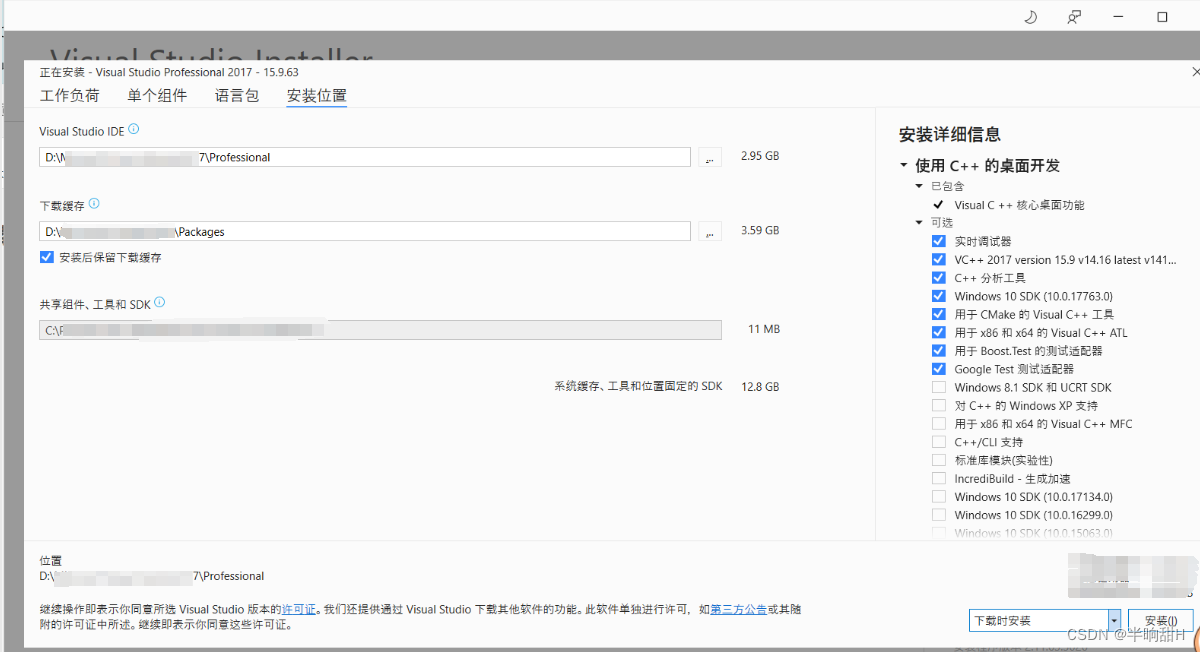Uncheck Windows 10 SDK (10.0.17763.0)
Screen dimensions: 1200x652
pos(938,296)
